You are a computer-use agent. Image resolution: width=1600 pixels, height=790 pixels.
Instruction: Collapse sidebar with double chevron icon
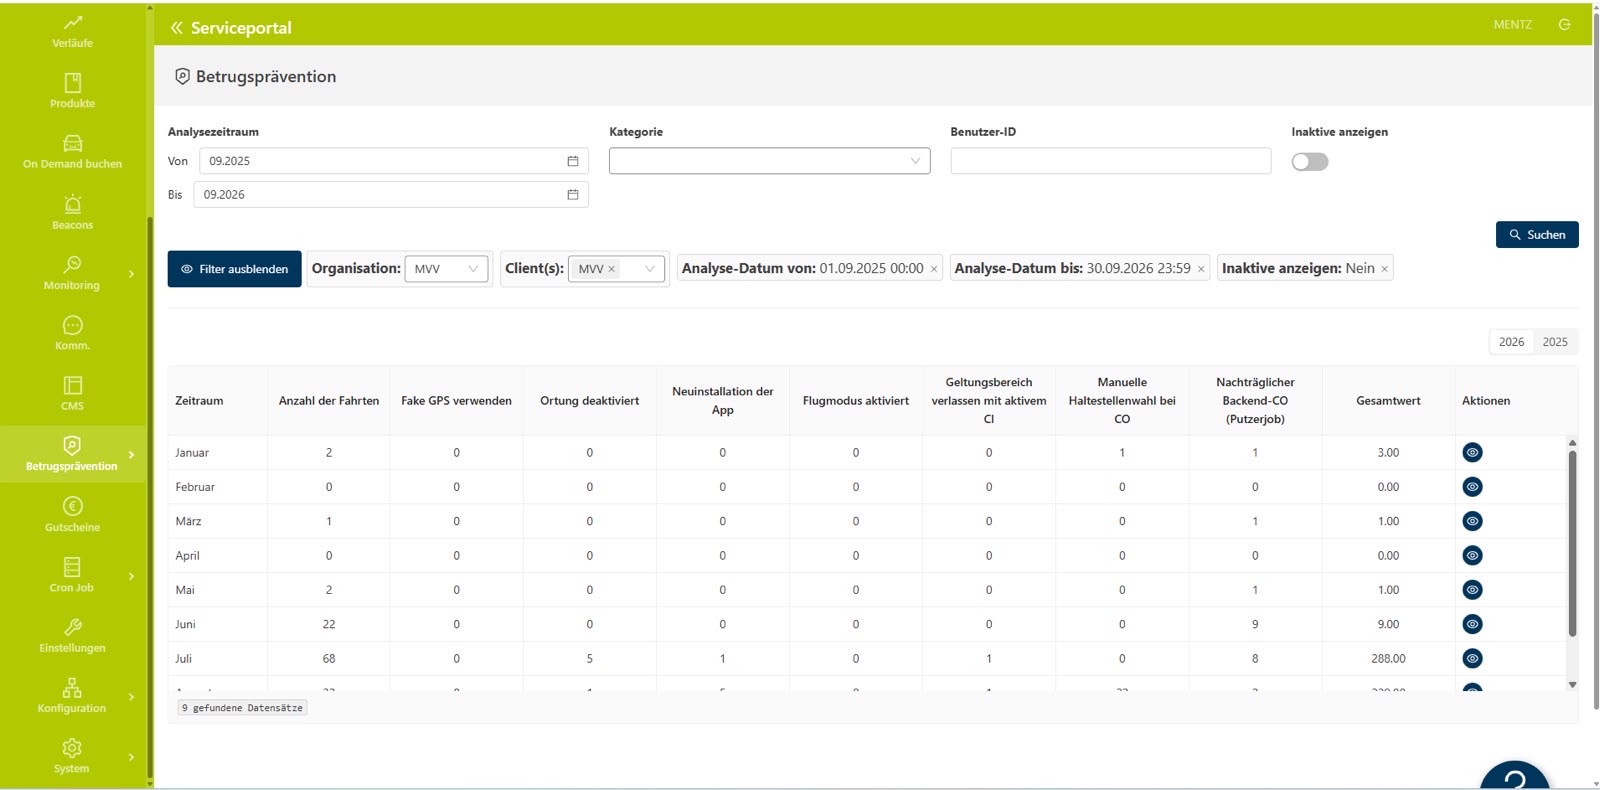pyautogui.click(x=176, y=28)
